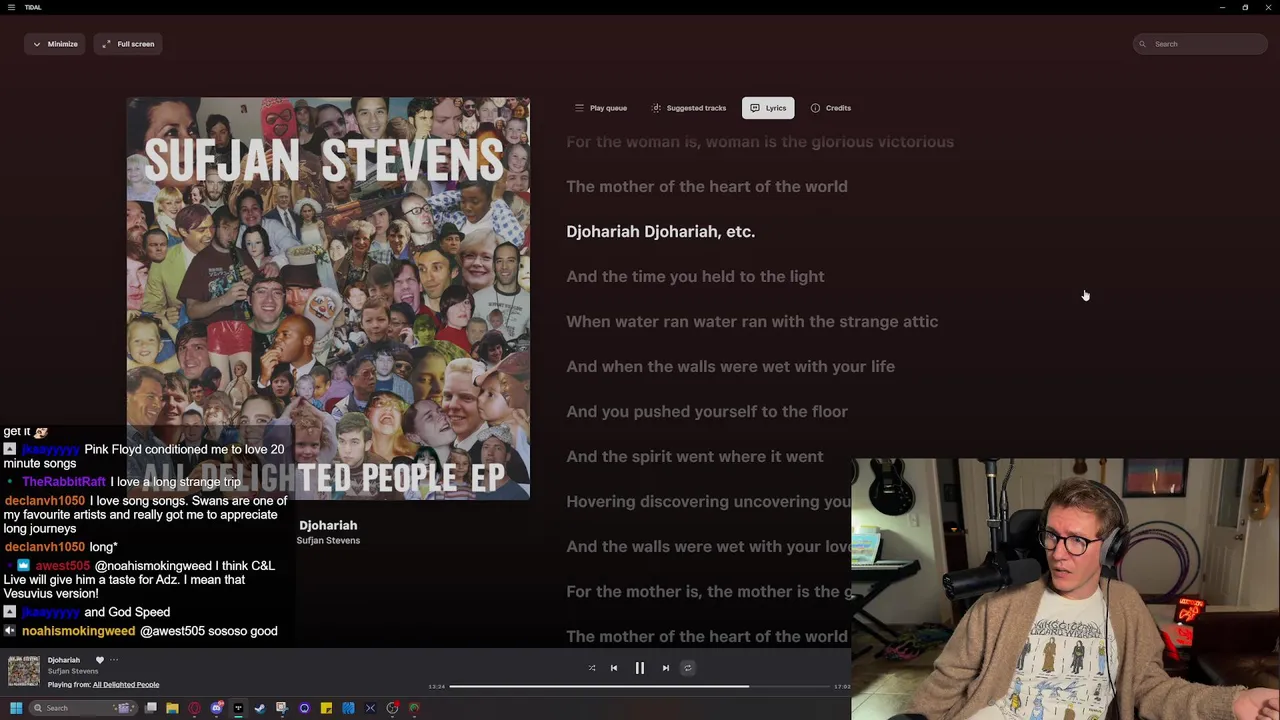
Task: Toggle repeat mode in player bar
Action: pyautogui.click(x=687, y=668)
